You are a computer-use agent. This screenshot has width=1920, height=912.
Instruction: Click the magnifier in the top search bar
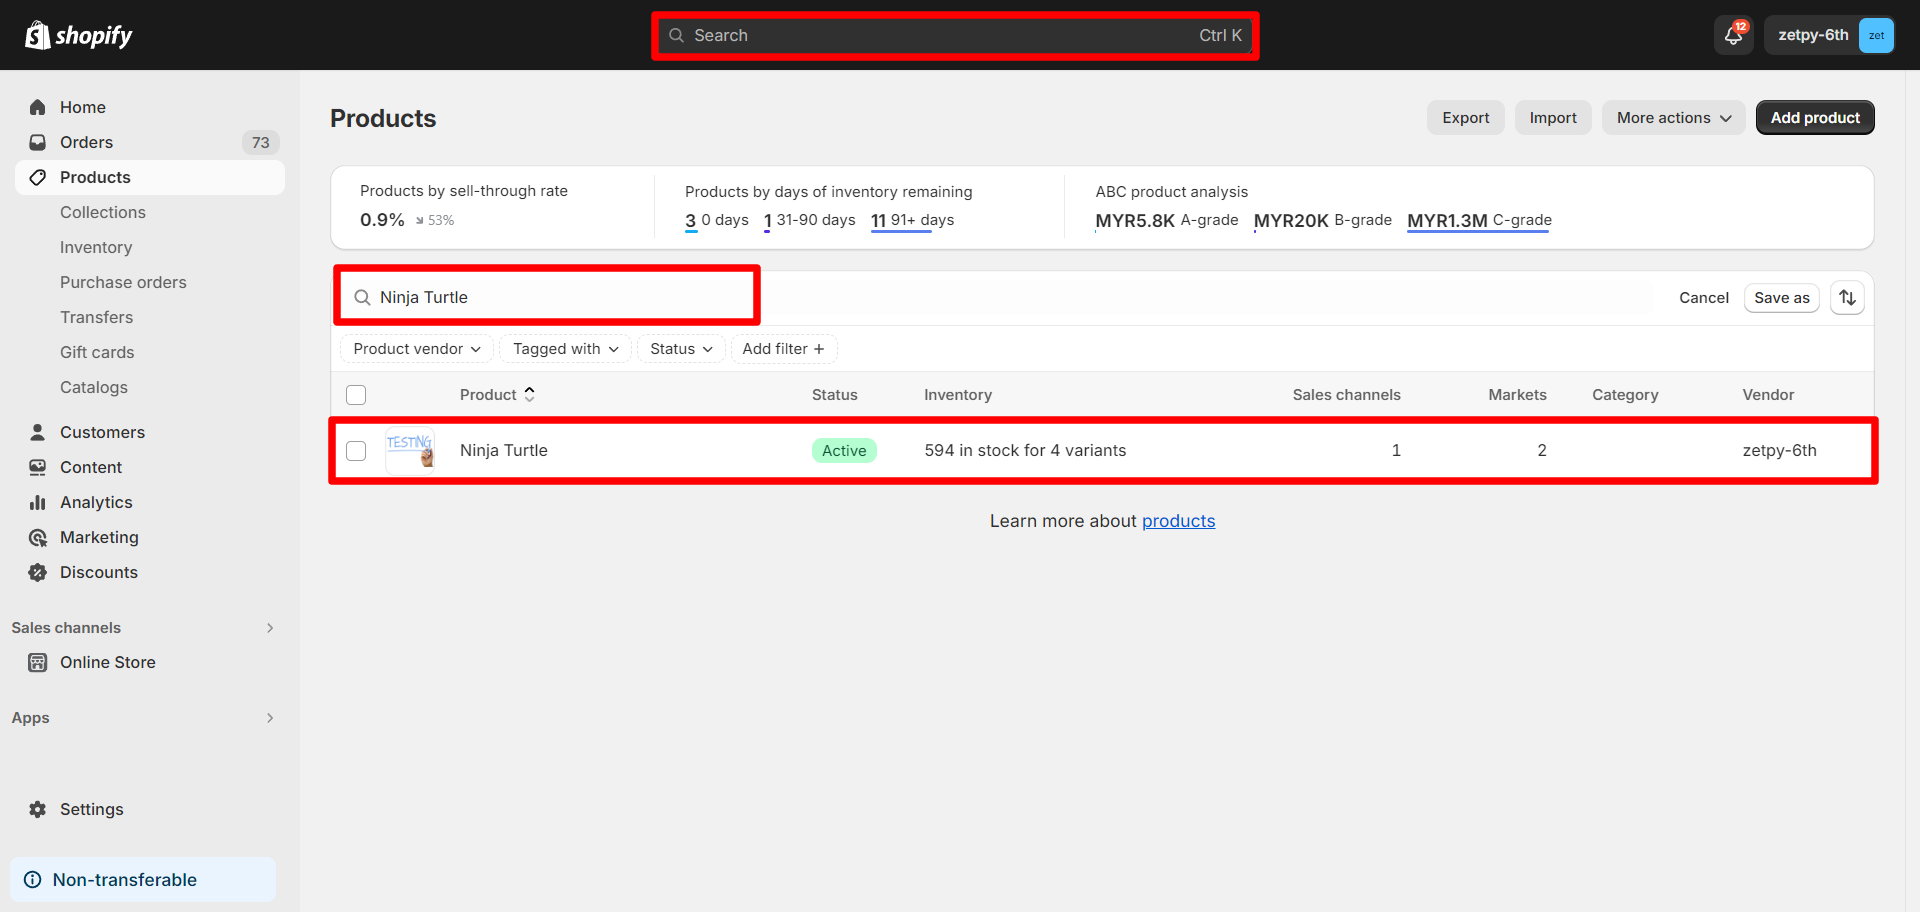[x=677, y=35]
